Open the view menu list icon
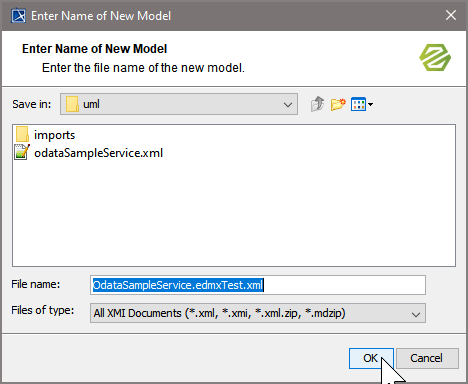 (x=358, y=104)
